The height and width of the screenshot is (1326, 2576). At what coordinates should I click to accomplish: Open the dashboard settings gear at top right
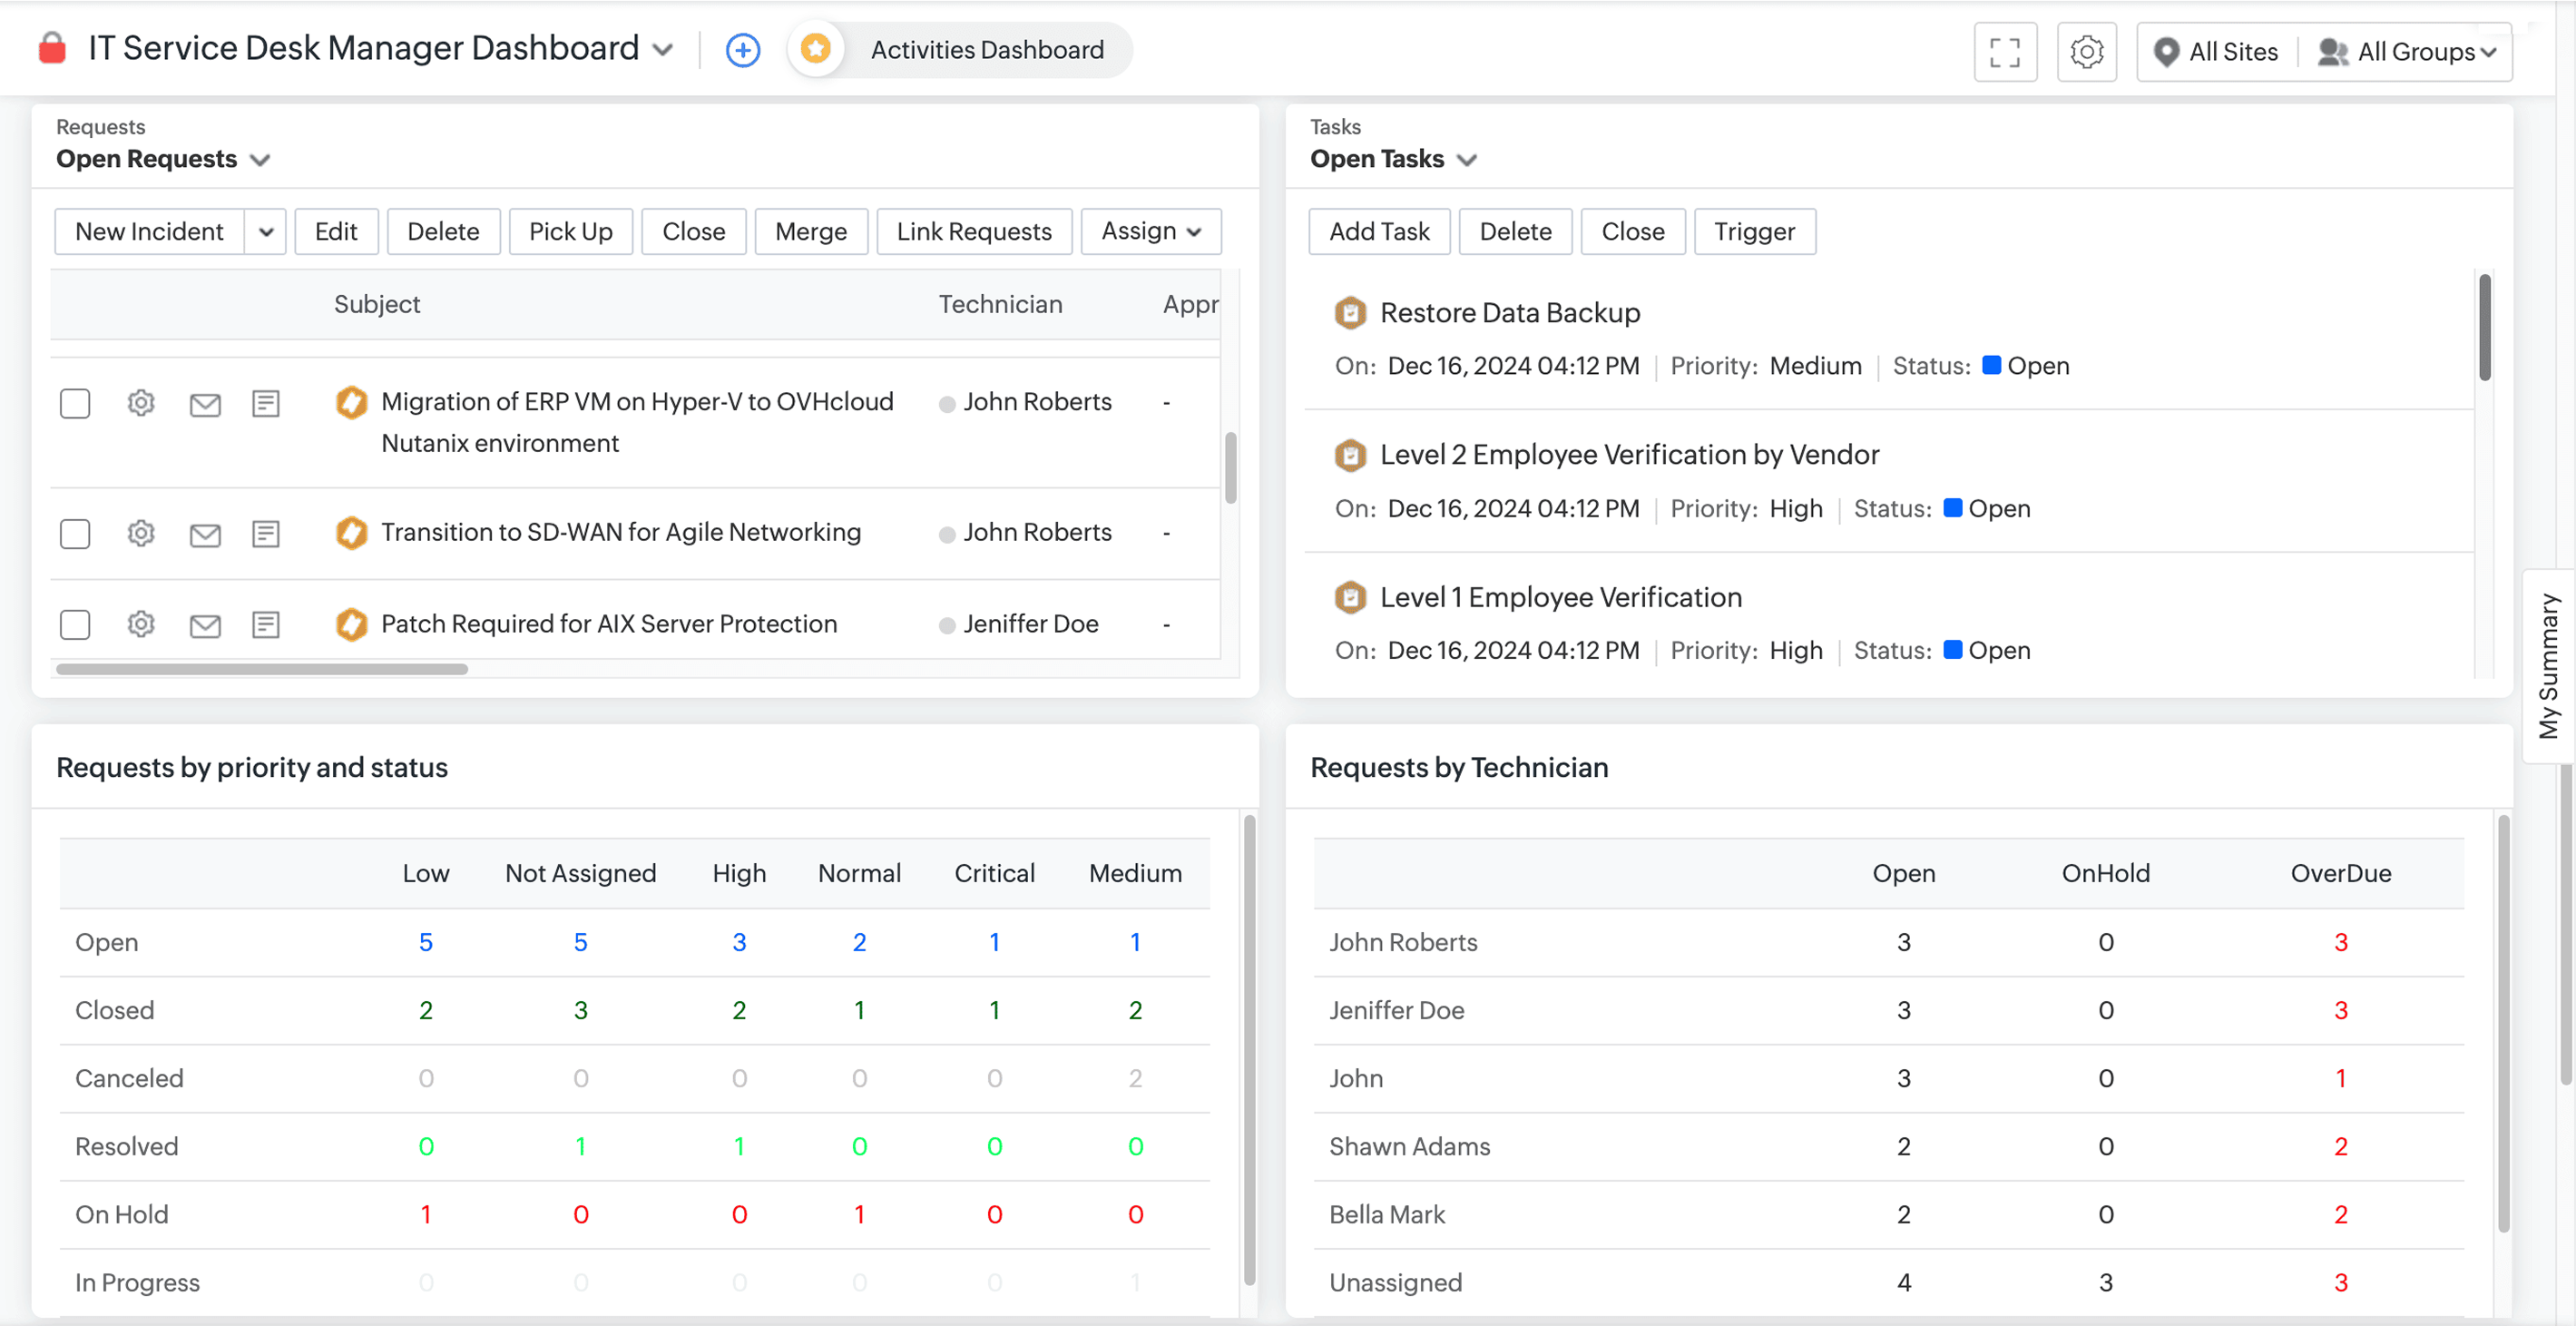pyautogui.click(x=2087, y=51)
